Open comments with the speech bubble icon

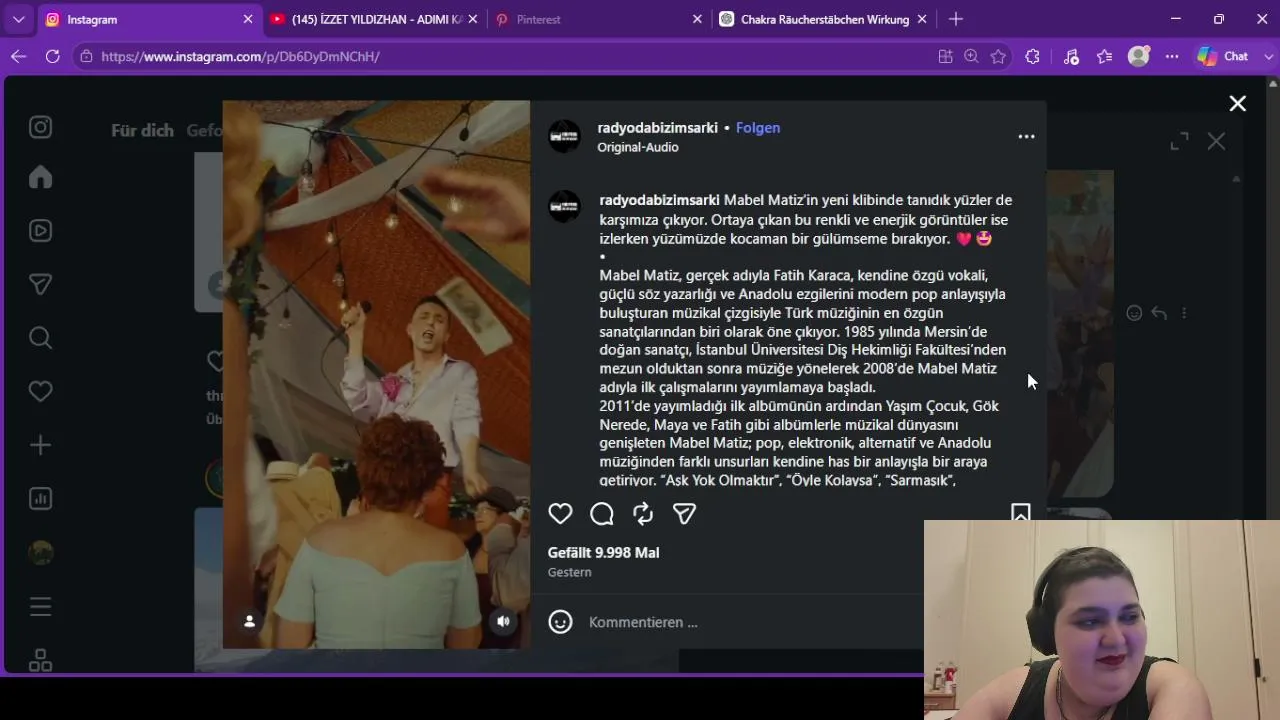click(602, 514)
